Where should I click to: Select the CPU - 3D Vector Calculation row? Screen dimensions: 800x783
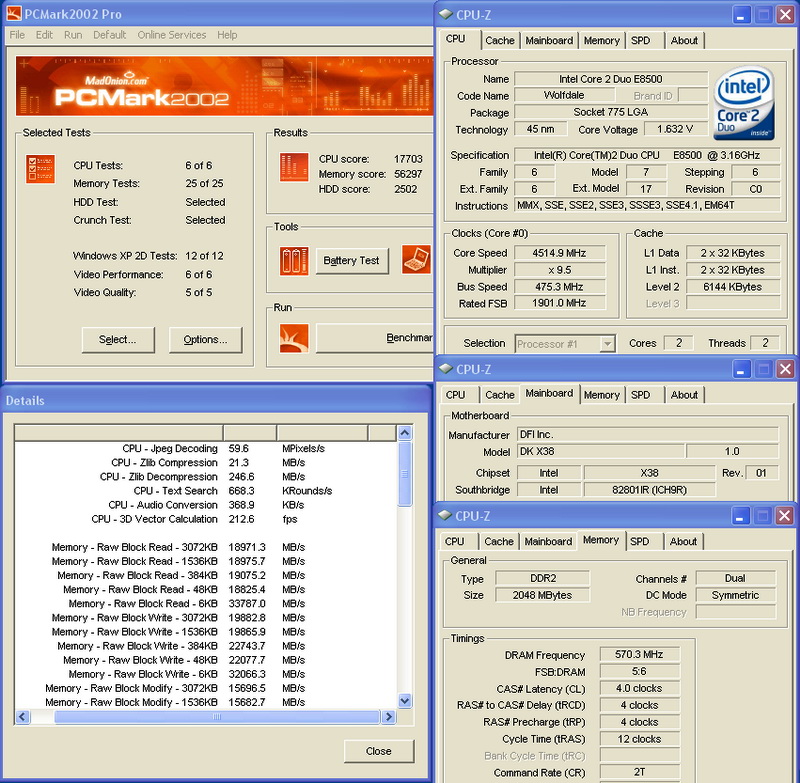[206, 519]
